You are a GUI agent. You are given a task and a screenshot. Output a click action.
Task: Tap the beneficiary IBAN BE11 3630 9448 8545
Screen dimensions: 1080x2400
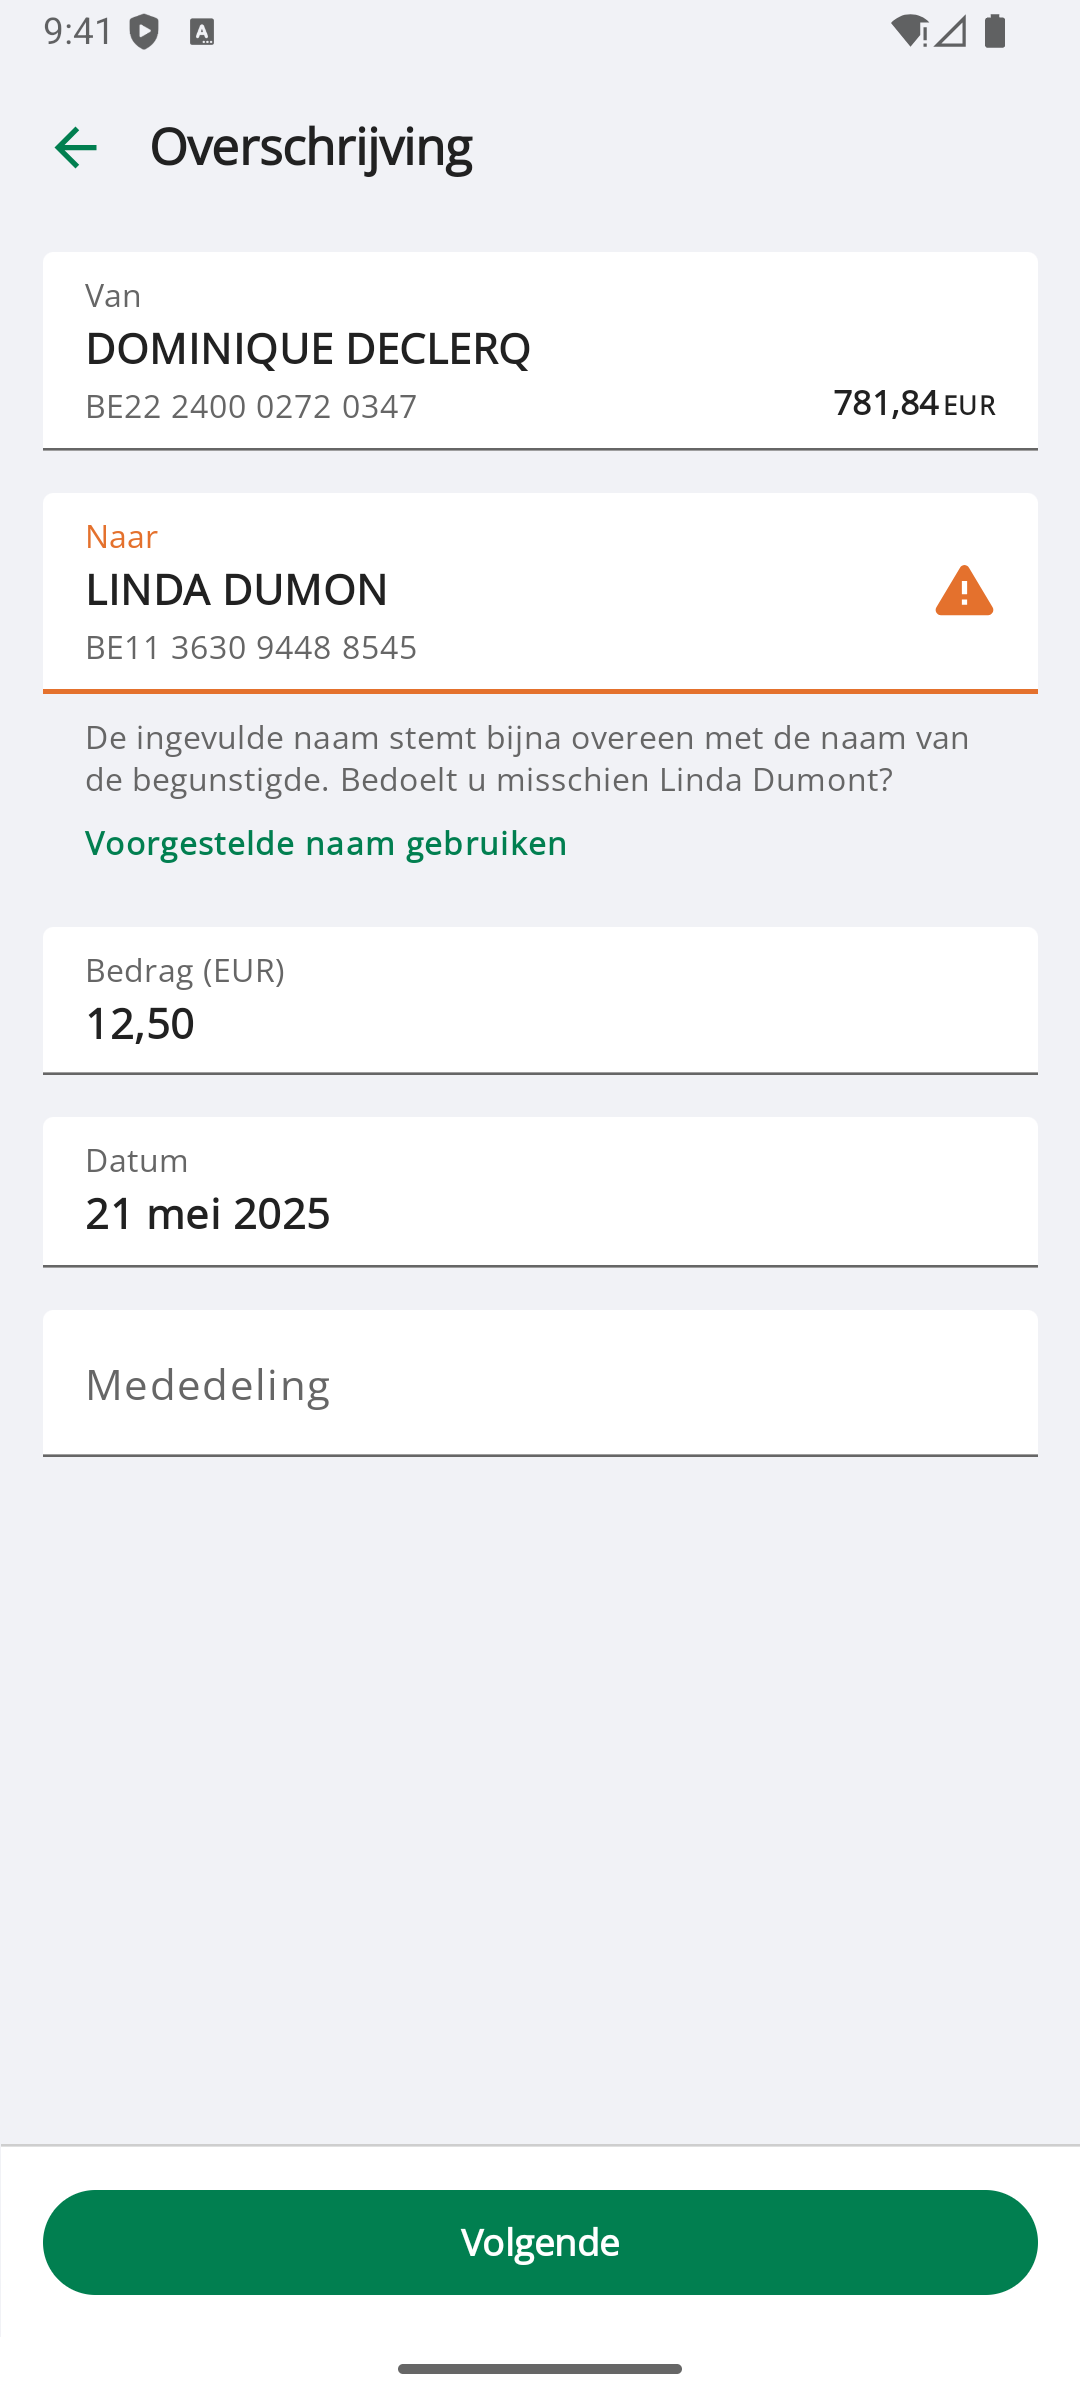251,648
